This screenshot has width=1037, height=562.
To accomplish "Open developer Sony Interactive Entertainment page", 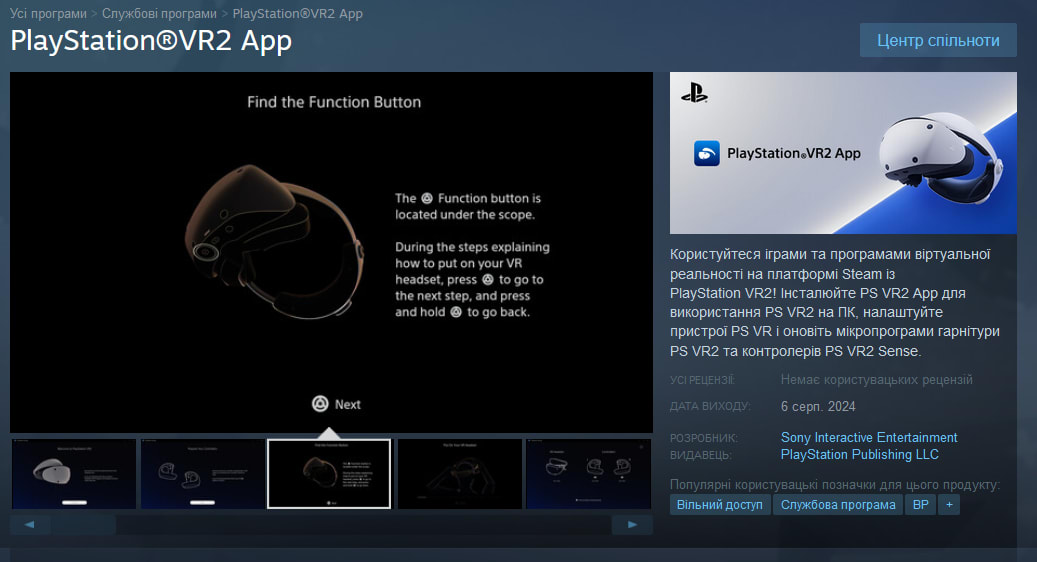I will [869, 437].
